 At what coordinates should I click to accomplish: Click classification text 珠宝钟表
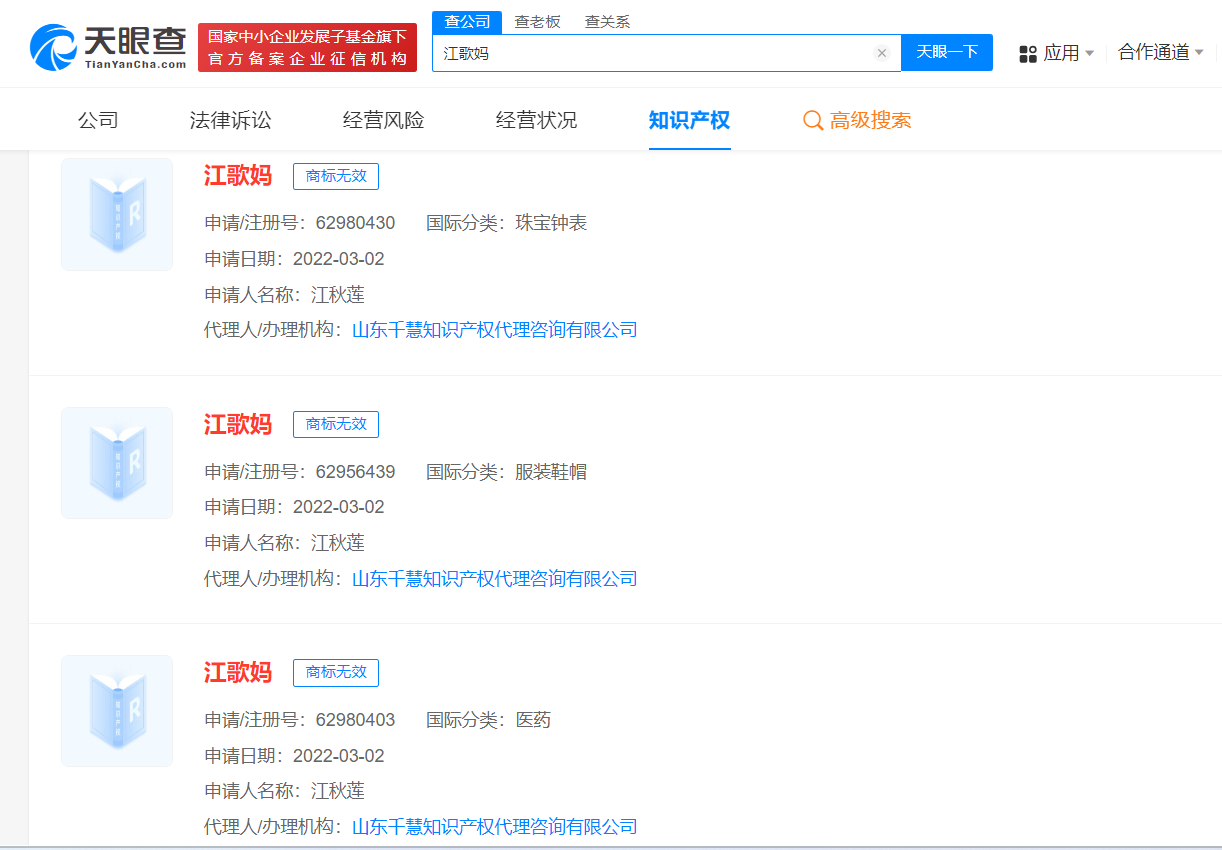coord(551,223)
